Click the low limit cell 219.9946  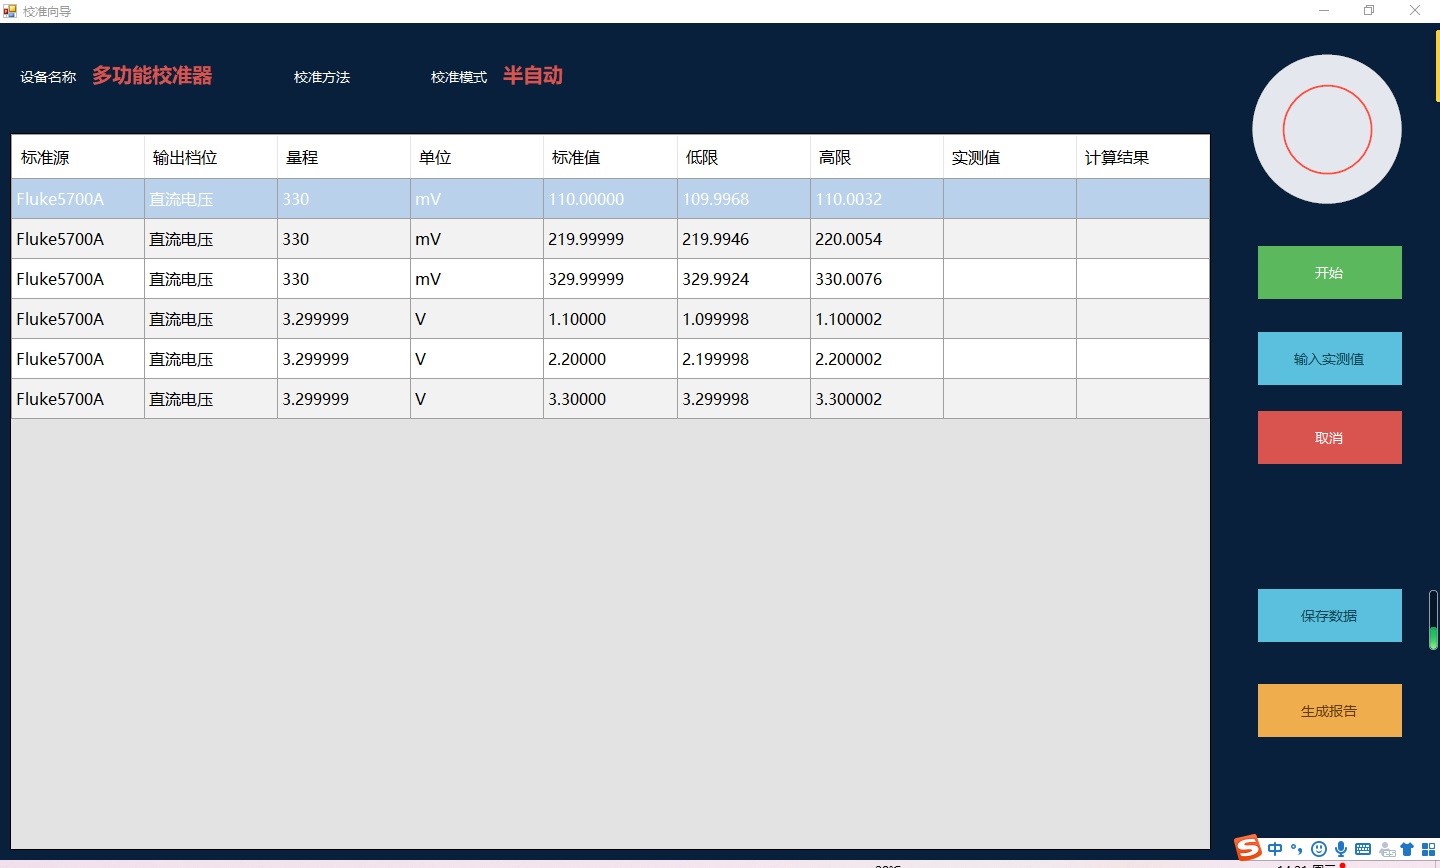[x=744, y=239]
